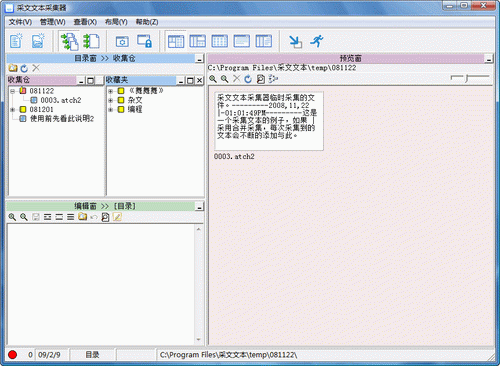Click the 0003.atch2 preview thumbnail
The image size is (500, 366).
(x=269, y=121)
